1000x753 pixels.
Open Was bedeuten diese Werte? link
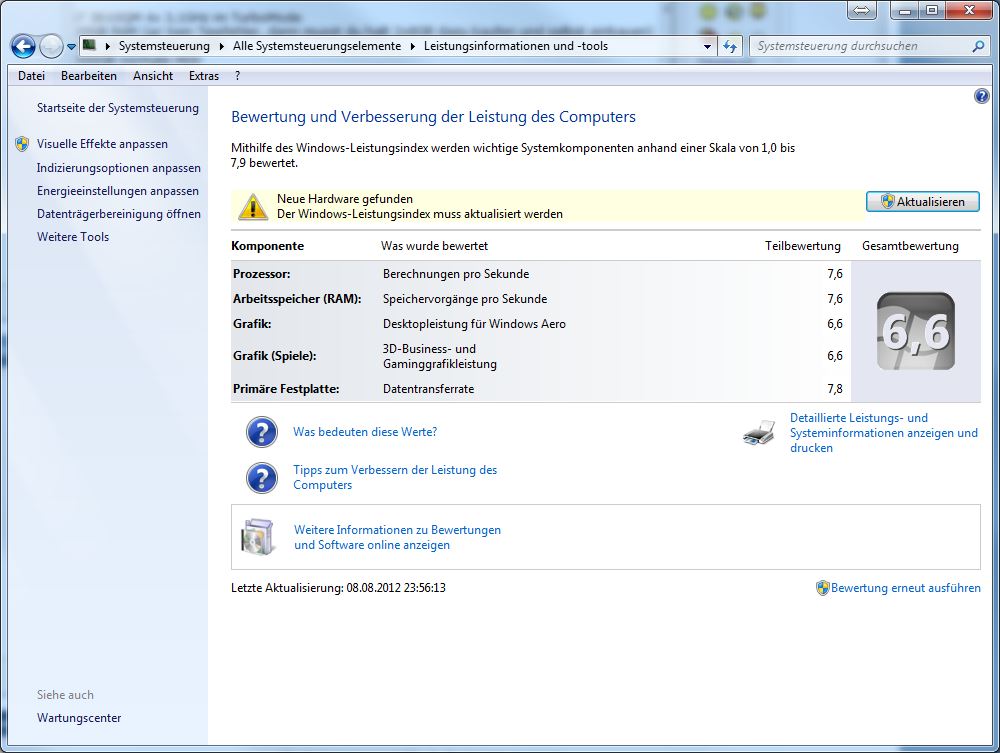[365, 432]
